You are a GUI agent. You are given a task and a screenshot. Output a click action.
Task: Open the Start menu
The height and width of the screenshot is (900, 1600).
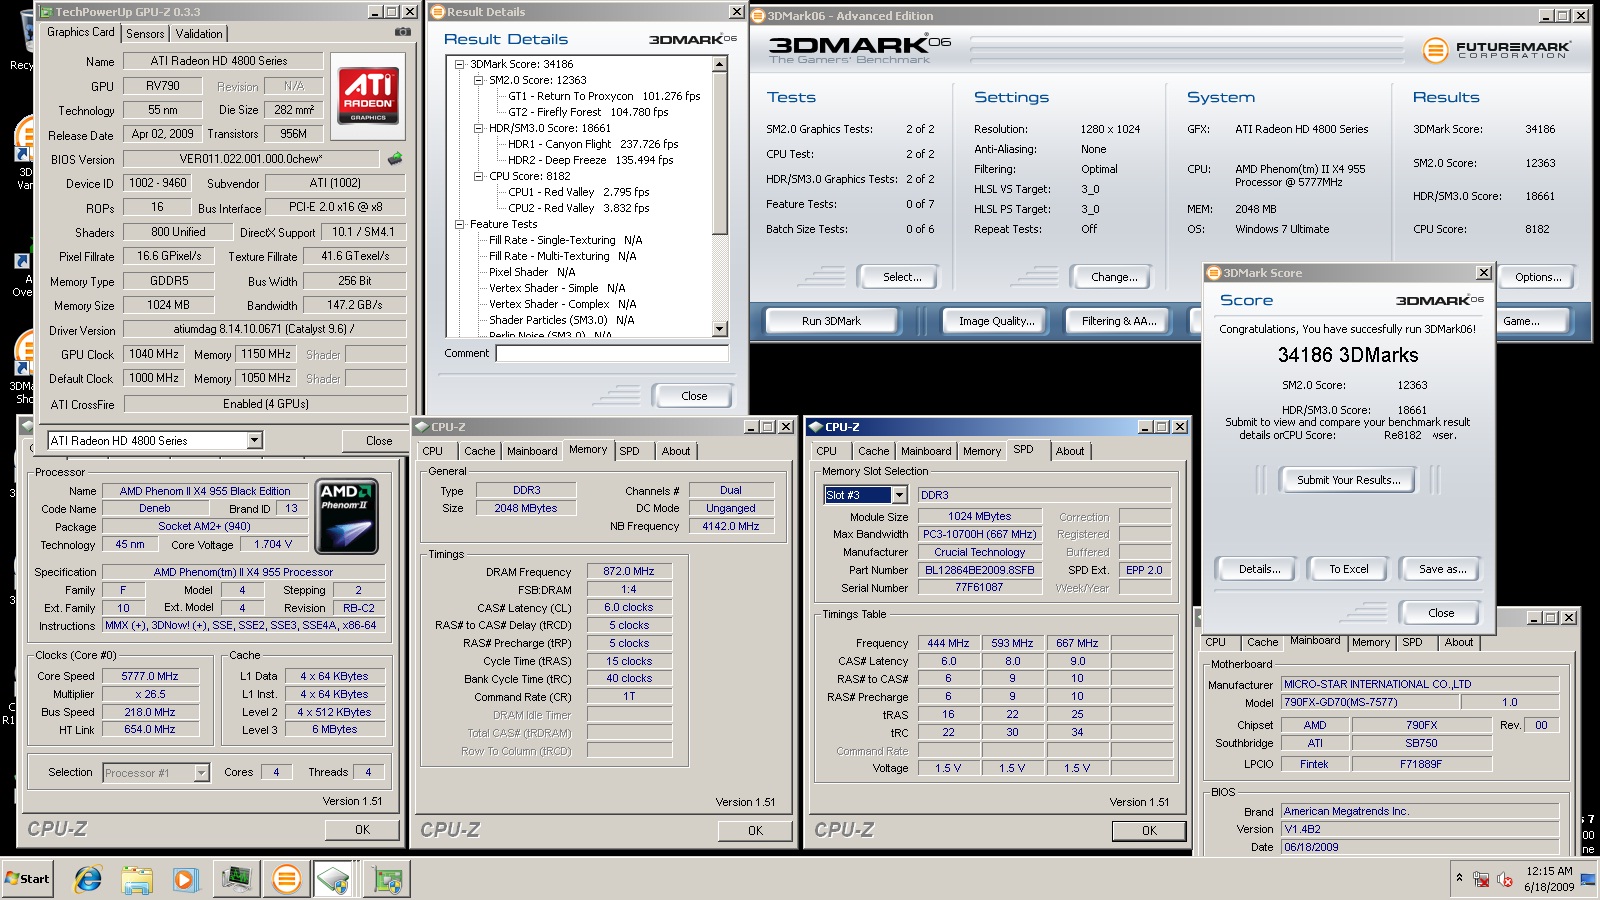(x=27, y=879)
